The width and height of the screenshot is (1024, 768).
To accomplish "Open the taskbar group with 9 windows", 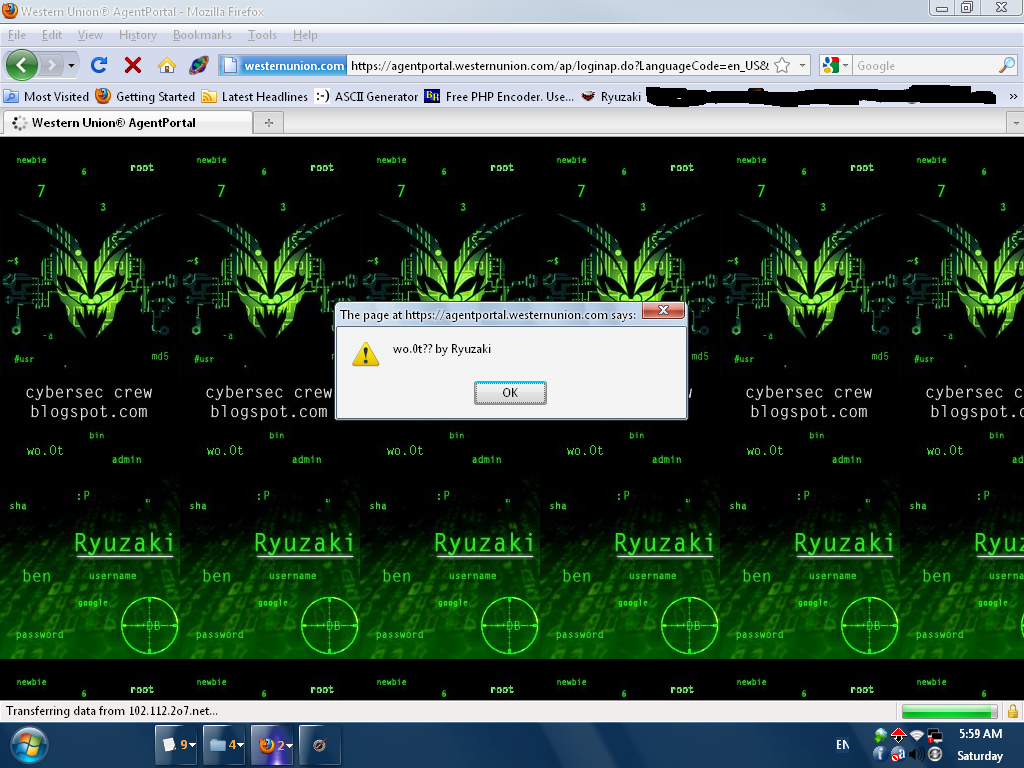I will pyautogui.click(x=178, y=744).
